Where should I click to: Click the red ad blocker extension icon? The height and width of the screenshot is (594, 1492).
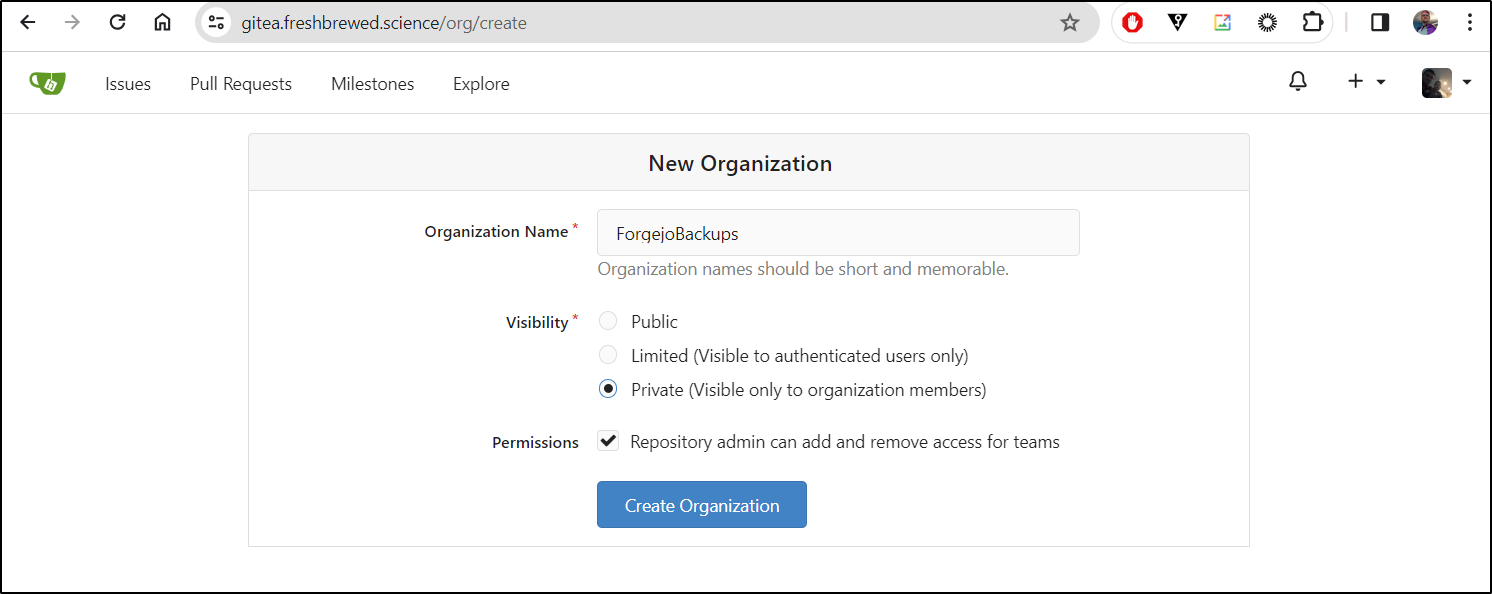1133,22
